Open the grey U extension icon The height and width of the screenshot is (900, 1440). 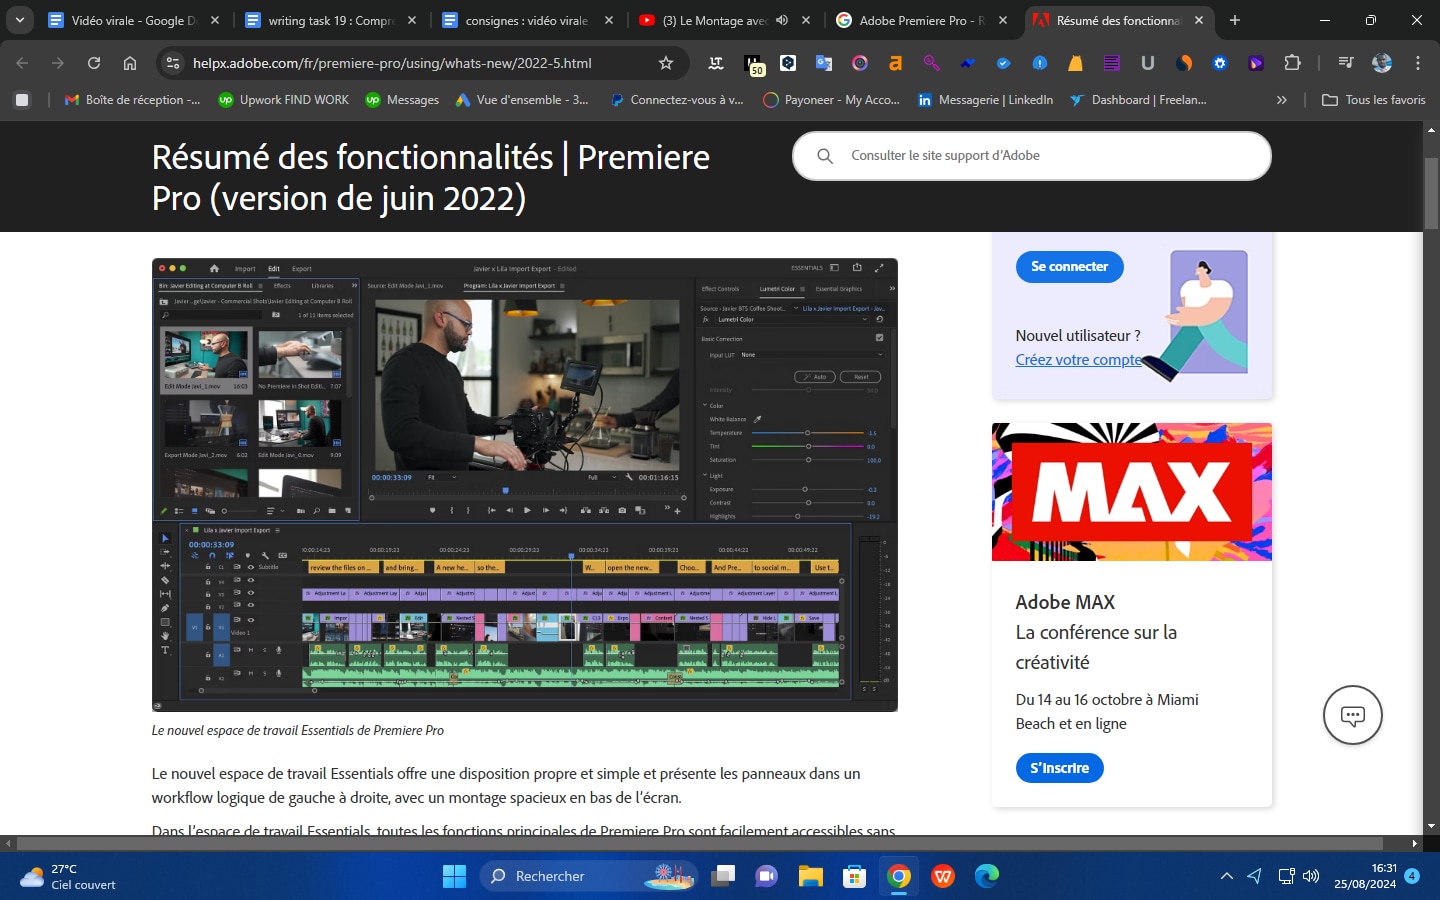click(1148, 63)
